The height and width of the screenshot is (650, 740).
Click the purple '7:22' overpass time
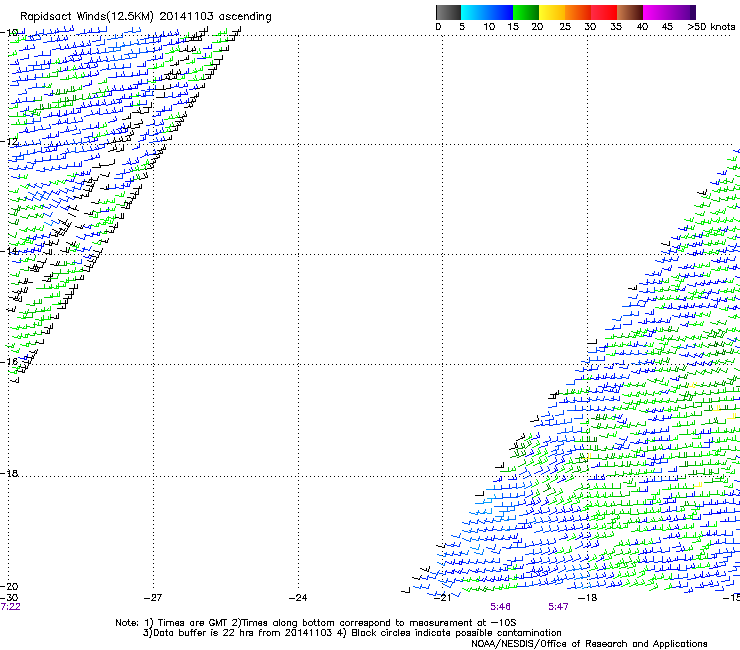click(10, 607)
